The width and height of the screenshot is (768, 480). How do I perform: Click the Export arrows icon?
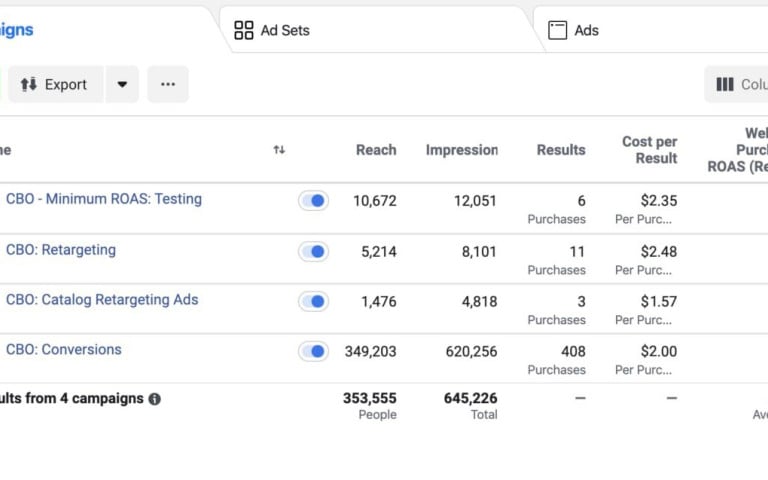pyautogui.click(x=28, y=85)
